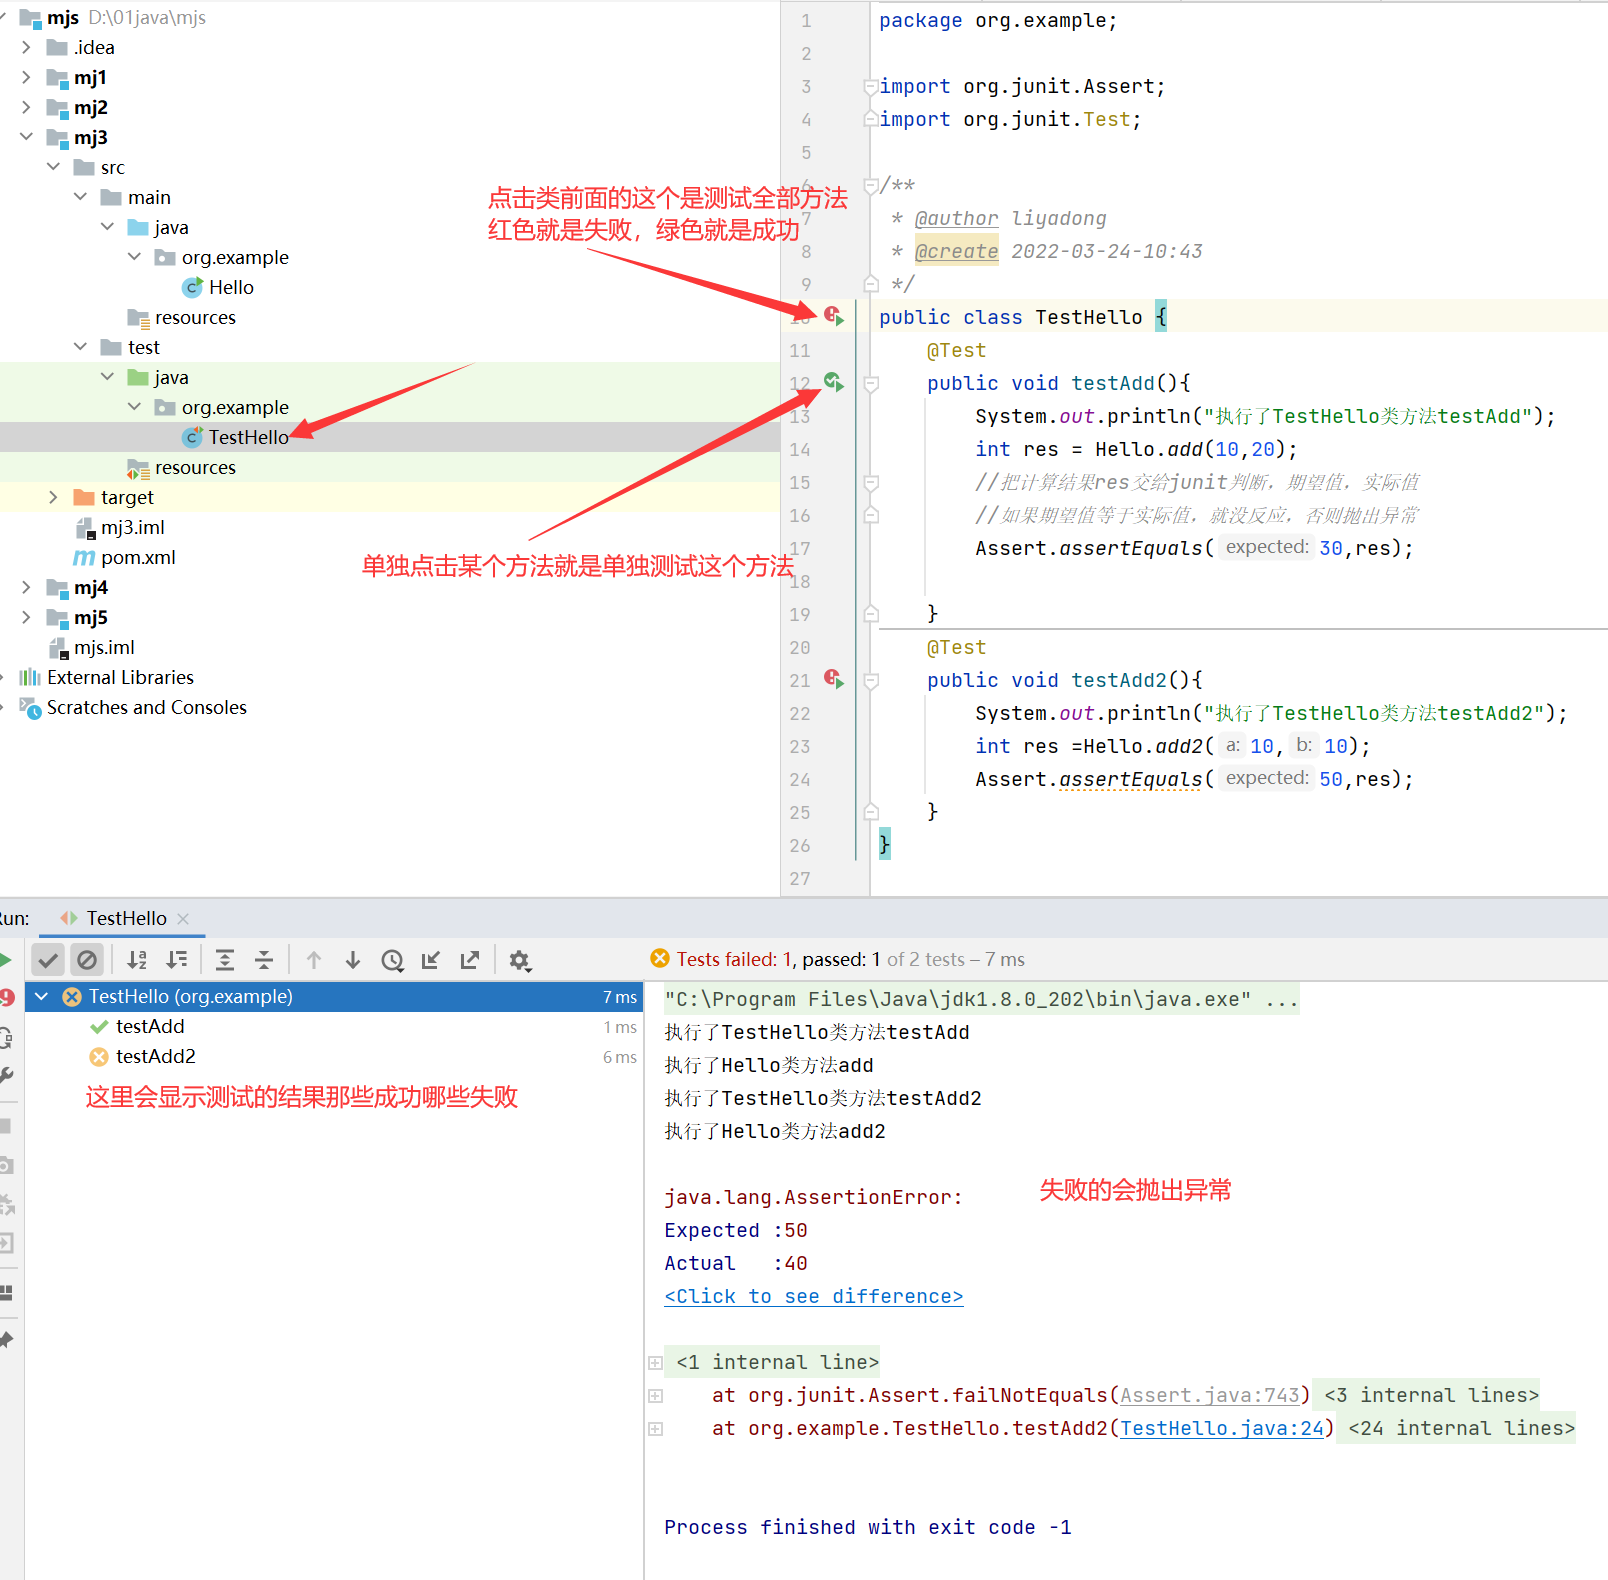Open test history clock icon
1608x1580 pixels.
tap(392, 960)
